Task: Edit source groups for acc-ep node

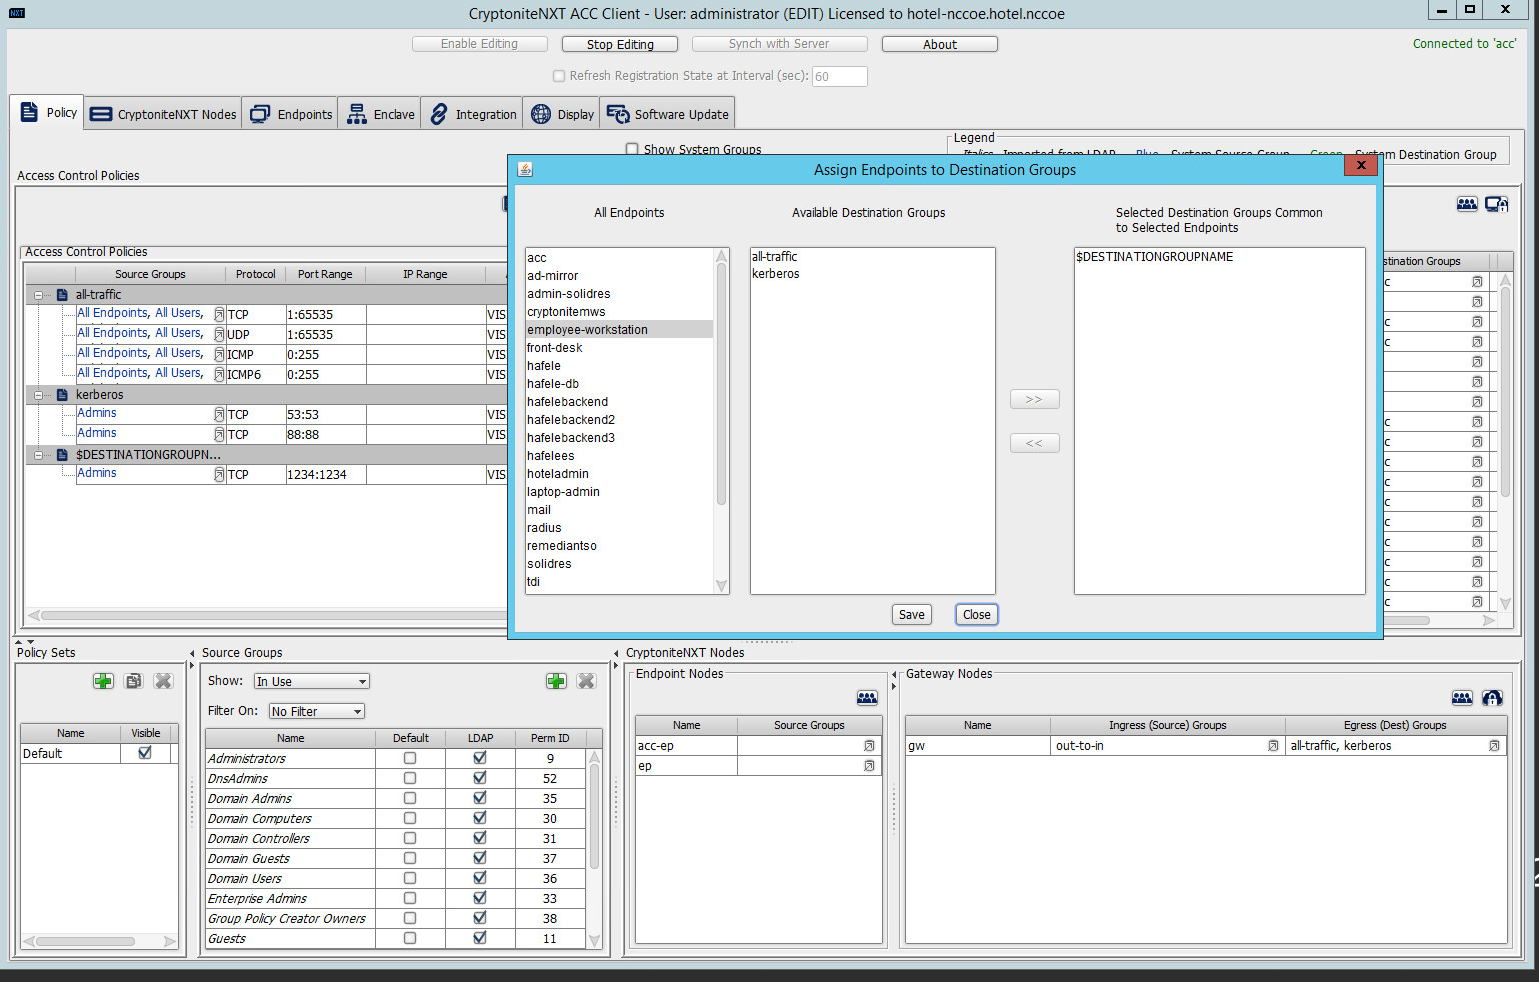Action: click(x=869, y=746)
